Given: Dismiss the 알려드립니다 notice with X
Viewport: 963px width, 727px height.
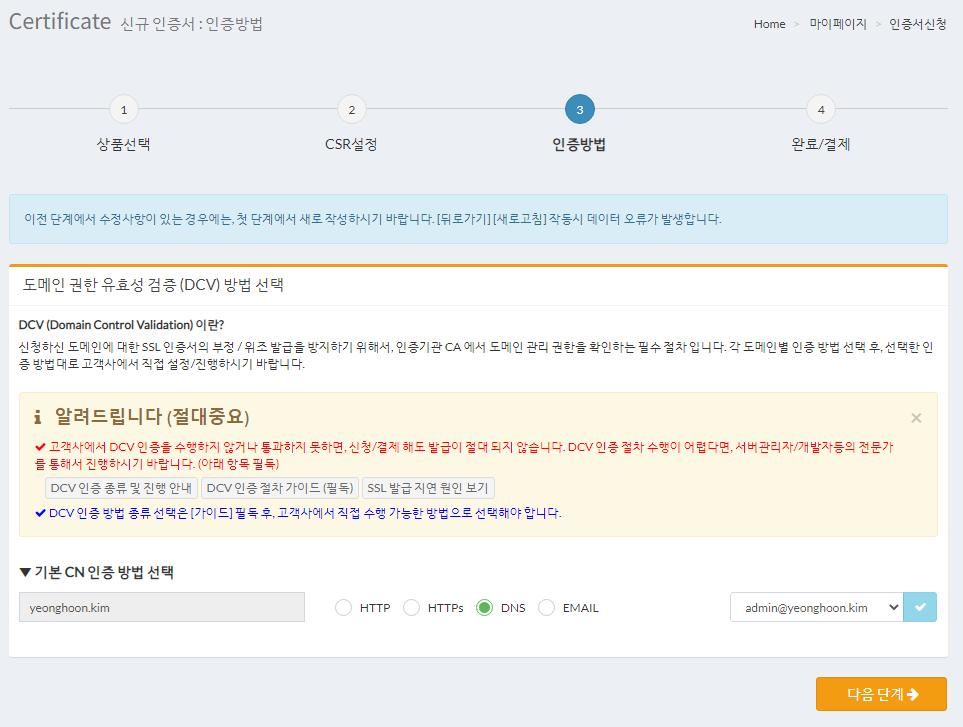Looking at the screenshot, I should (916, 418).
